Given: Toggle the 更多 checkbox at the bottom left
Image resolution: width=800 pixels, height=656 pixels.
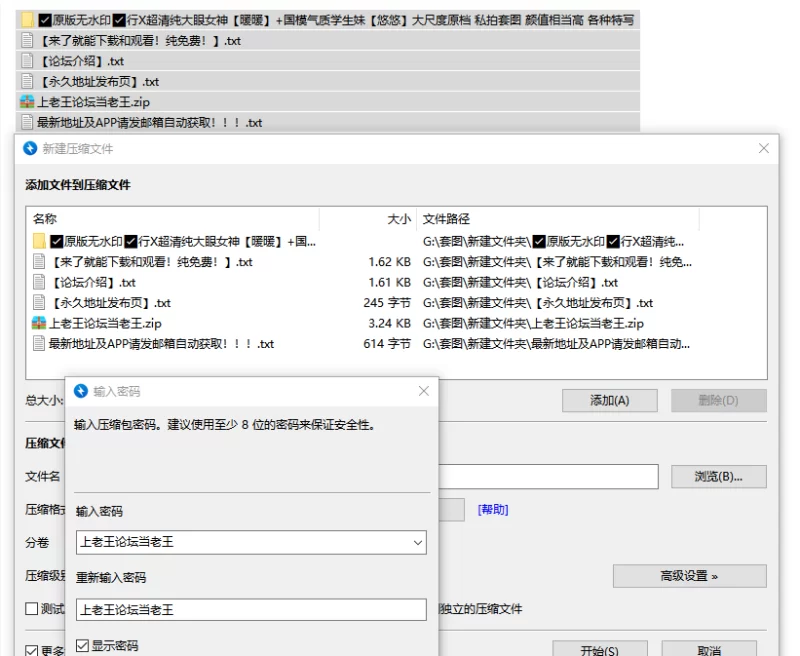Looking at the screenshot, I should [x=32, y=650].
